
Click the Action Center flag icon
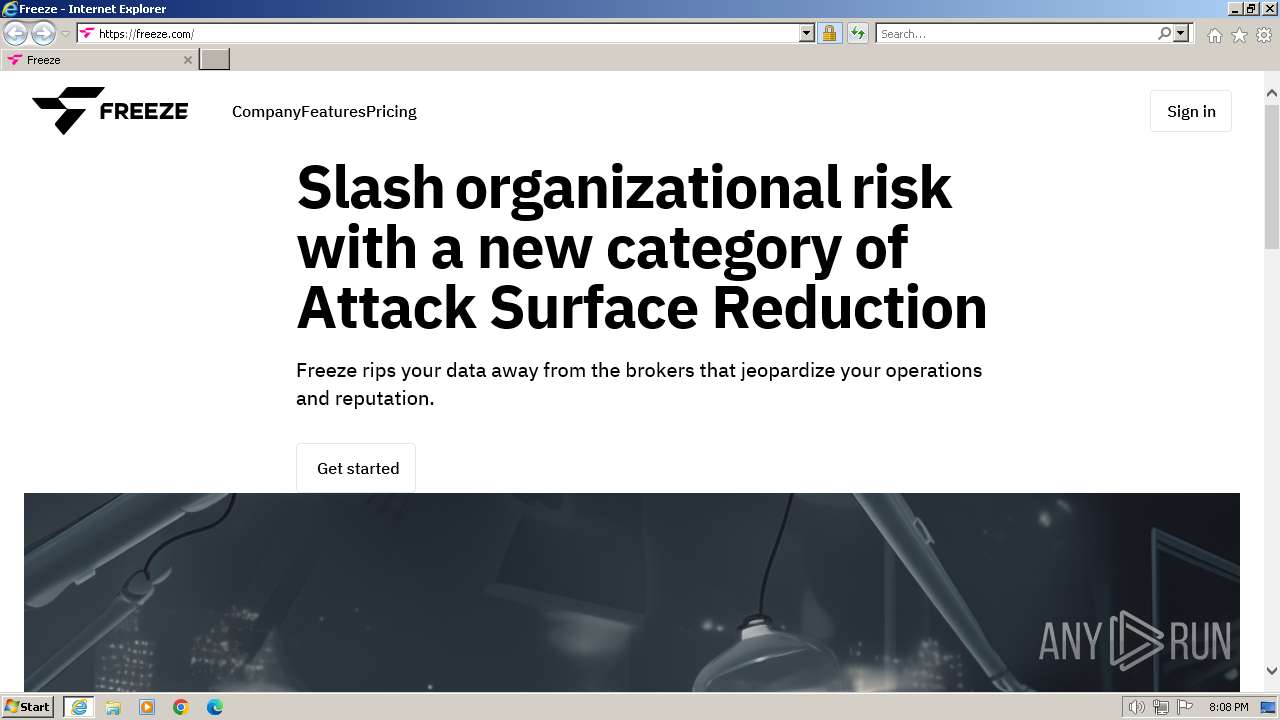pyautogui.click(x=1185, y=707)
